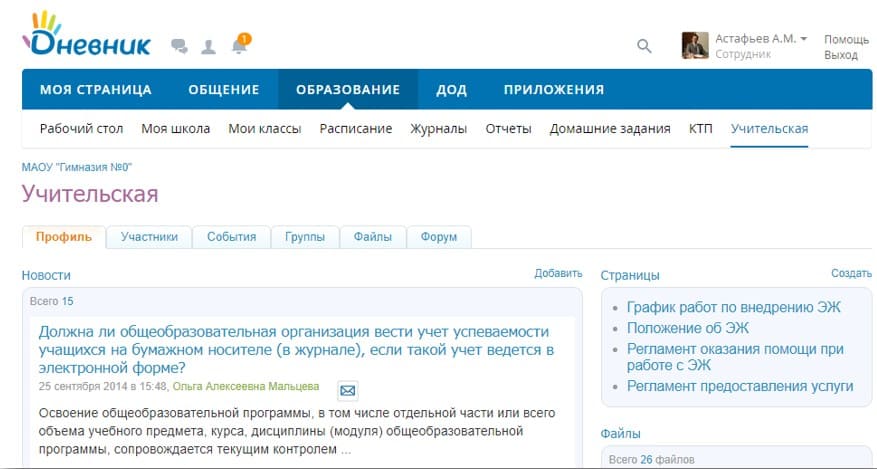Open notifications bell icon
The image size is (877, 469).
pyautogui.click(x=239, y=45)
